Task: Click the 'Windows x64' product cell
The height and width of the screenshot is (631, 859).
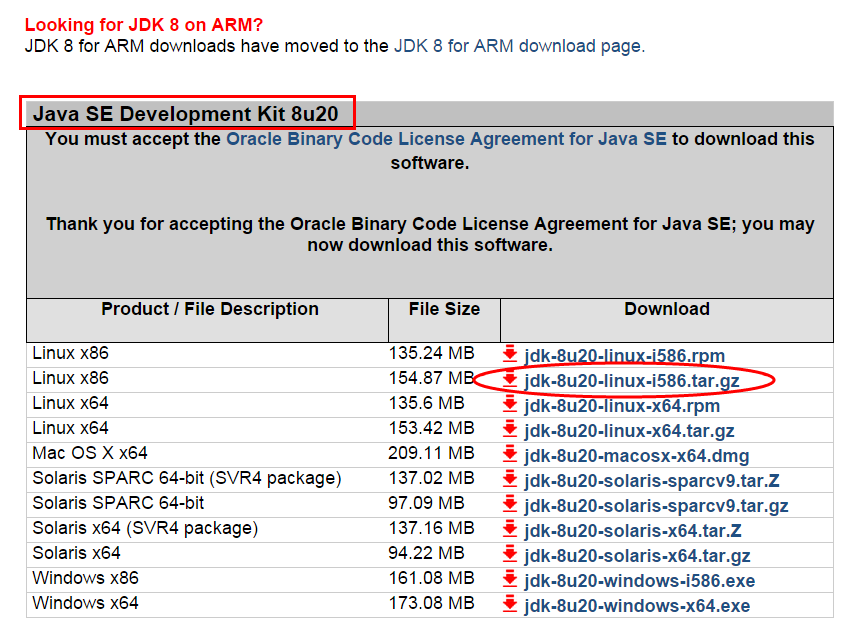Action: (85, 604)
